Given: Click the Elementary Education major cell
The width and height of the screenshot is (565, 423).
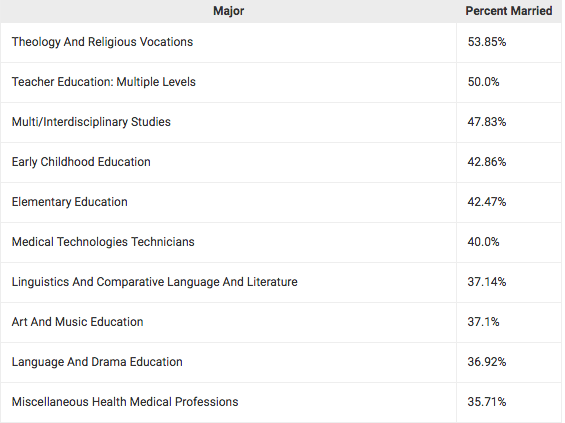Looking at the screenshot, I should coord(228,202).
